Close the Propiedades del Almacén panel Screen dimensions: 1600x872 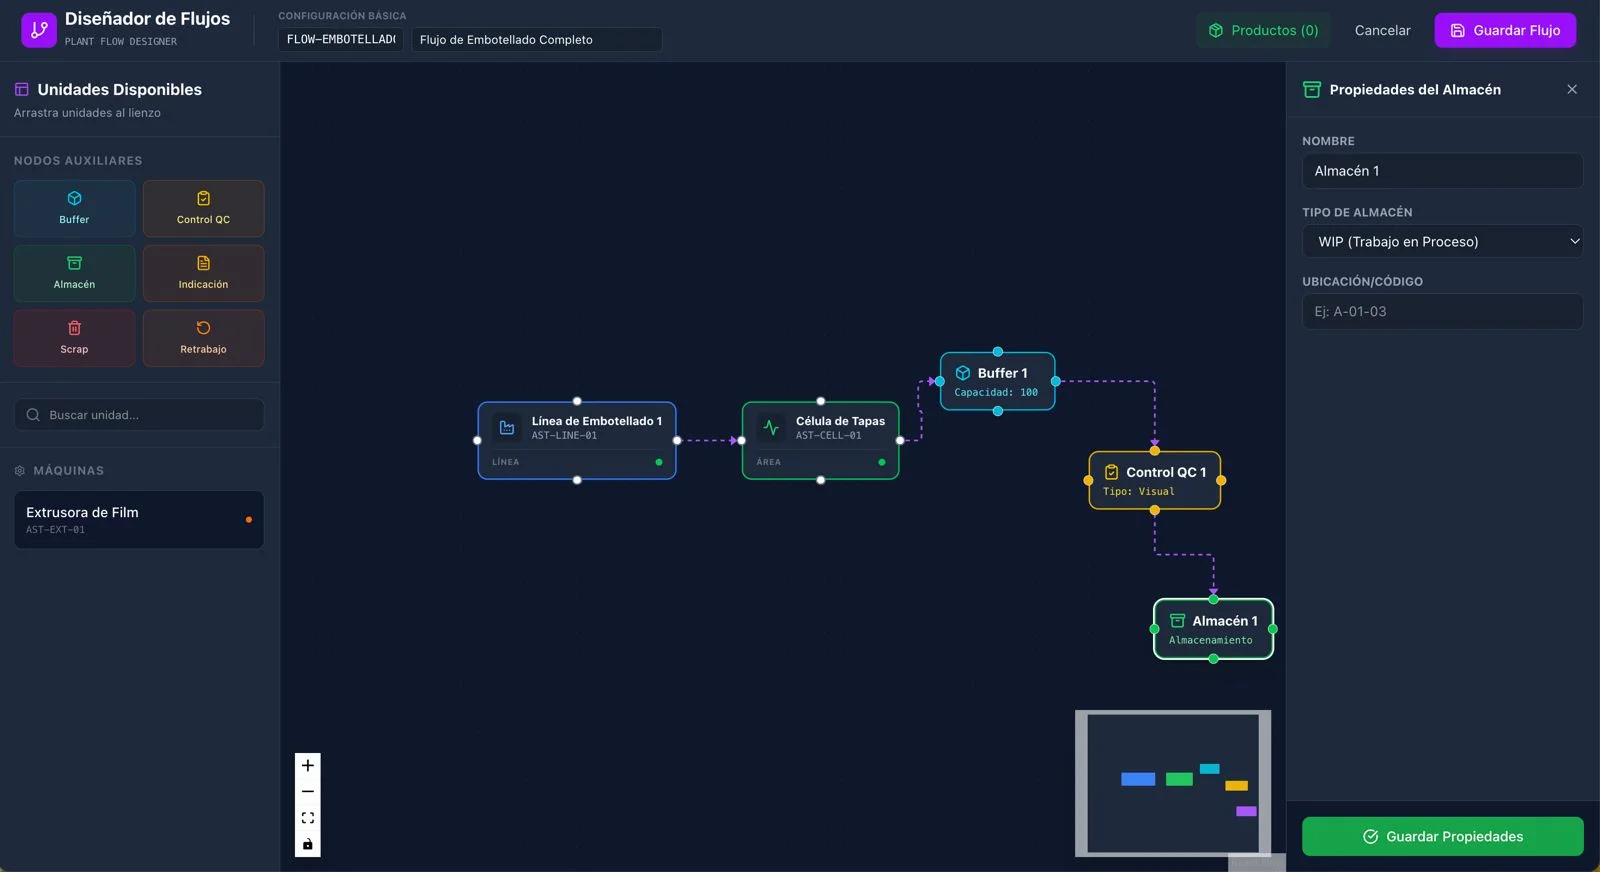click(x=1572, y=90)
